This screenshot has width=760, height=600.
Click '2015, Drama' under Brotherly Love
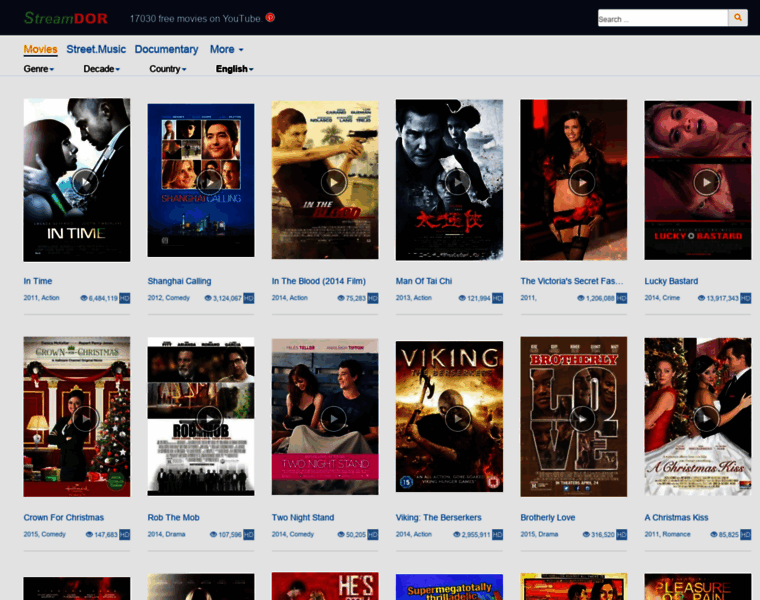pos(539,534)
